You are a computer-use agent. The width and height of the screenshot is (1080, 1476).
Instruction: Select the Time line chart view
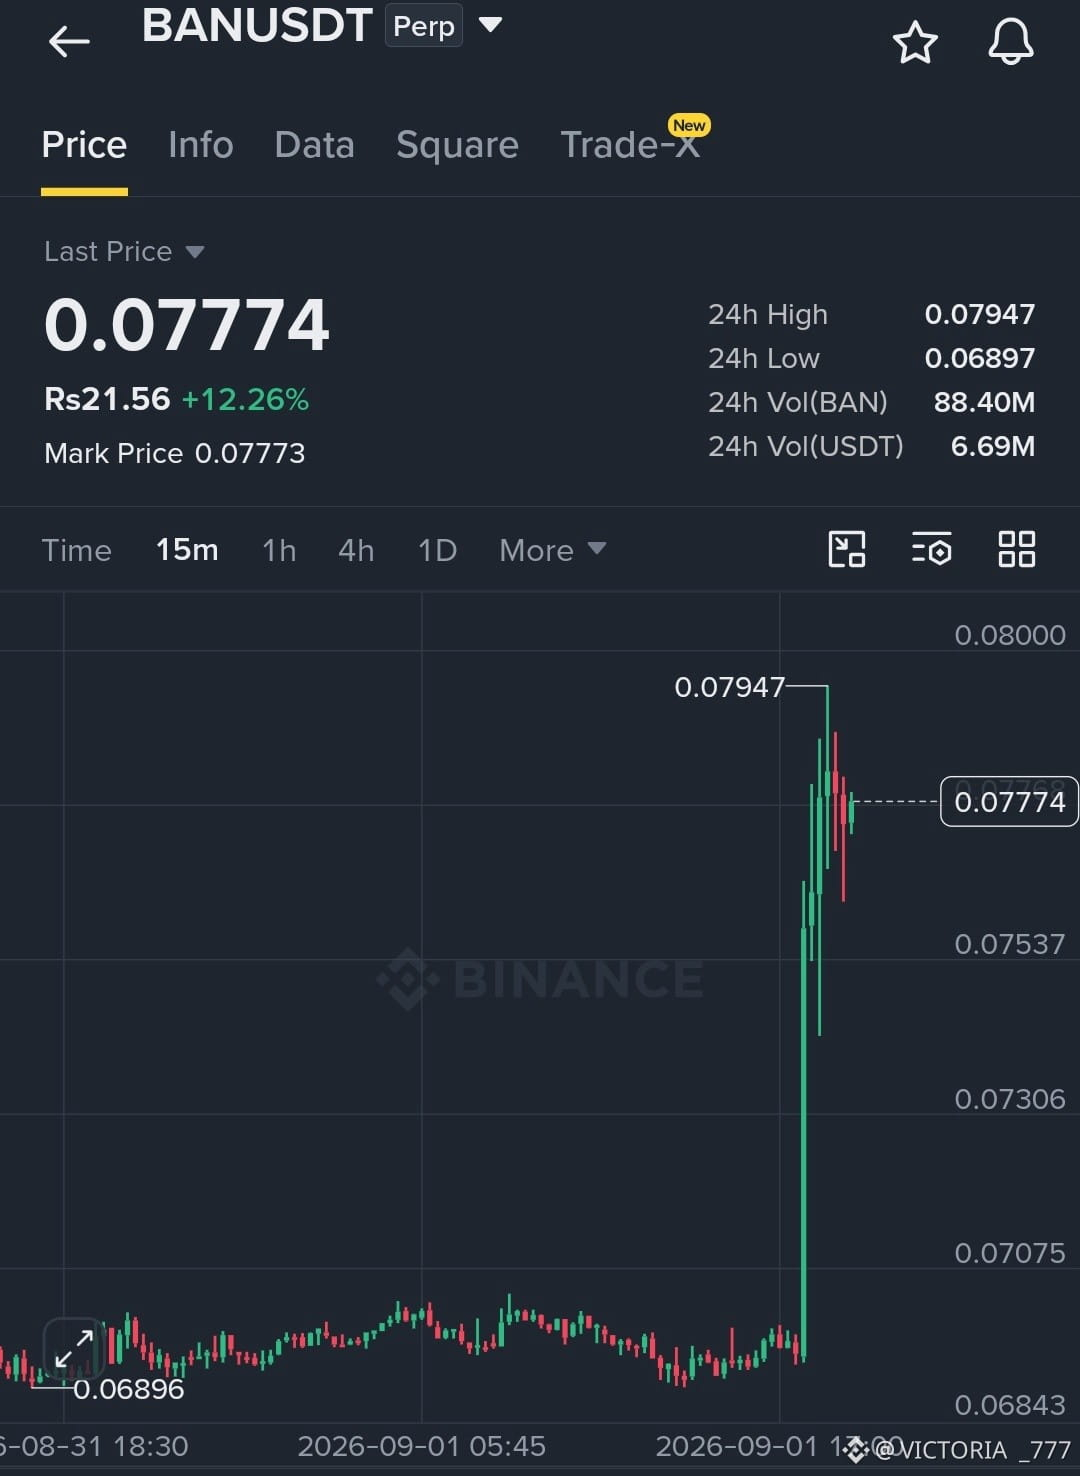coord(76,550)
